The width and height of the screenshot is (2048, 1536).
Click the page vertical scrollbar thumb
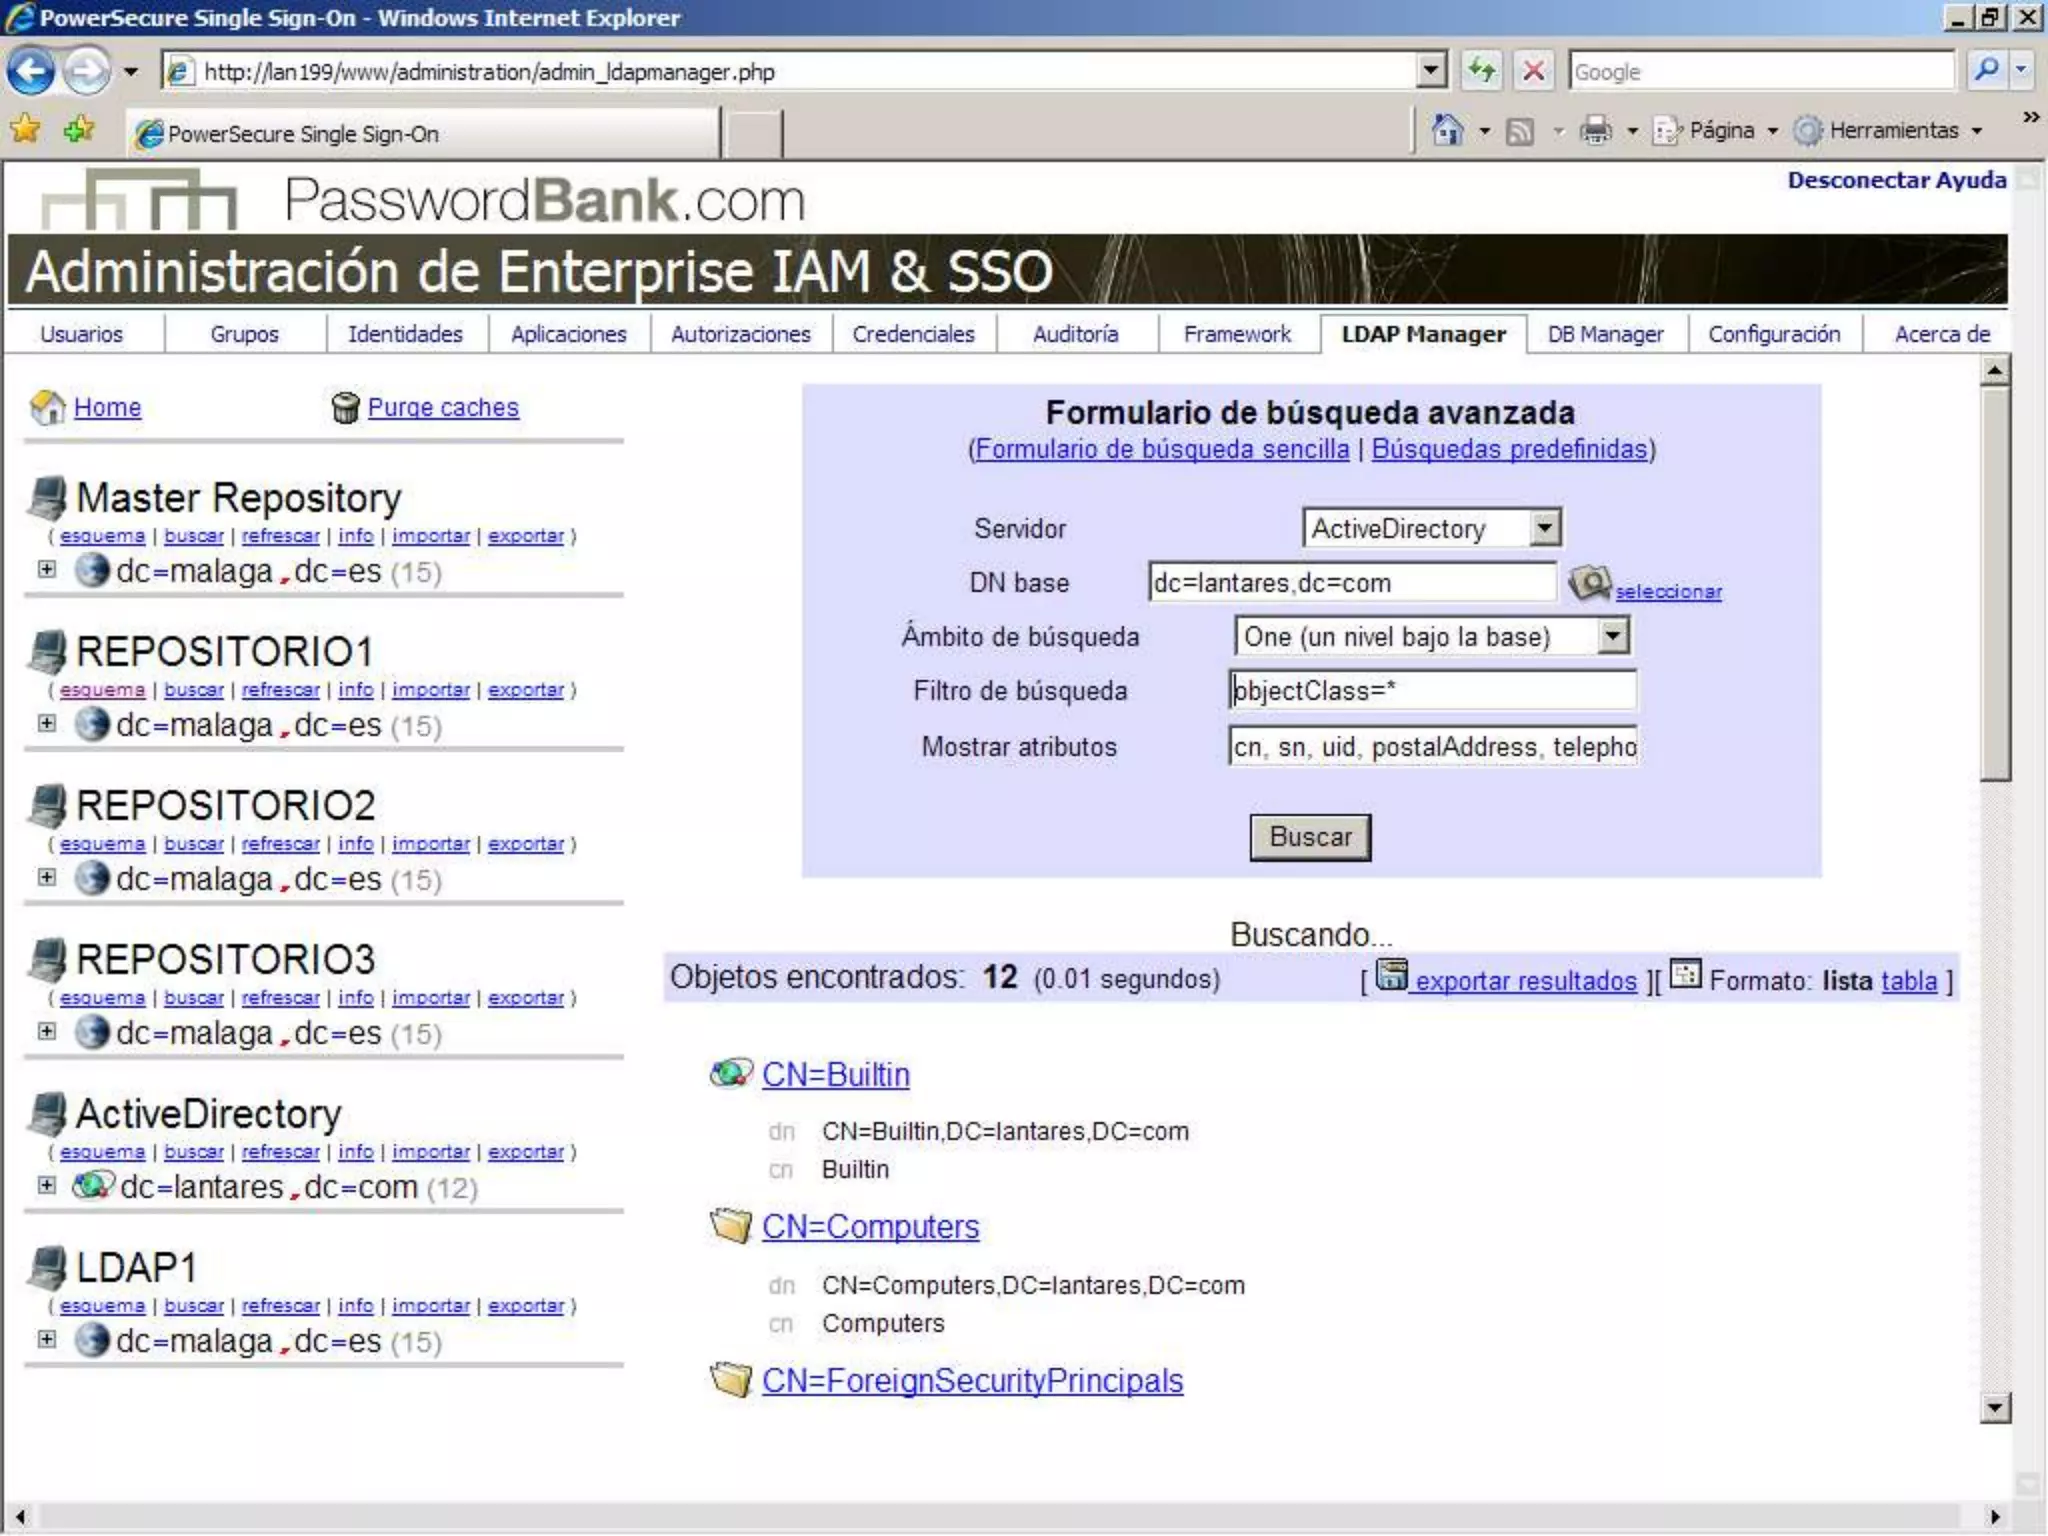[1995, 585]
